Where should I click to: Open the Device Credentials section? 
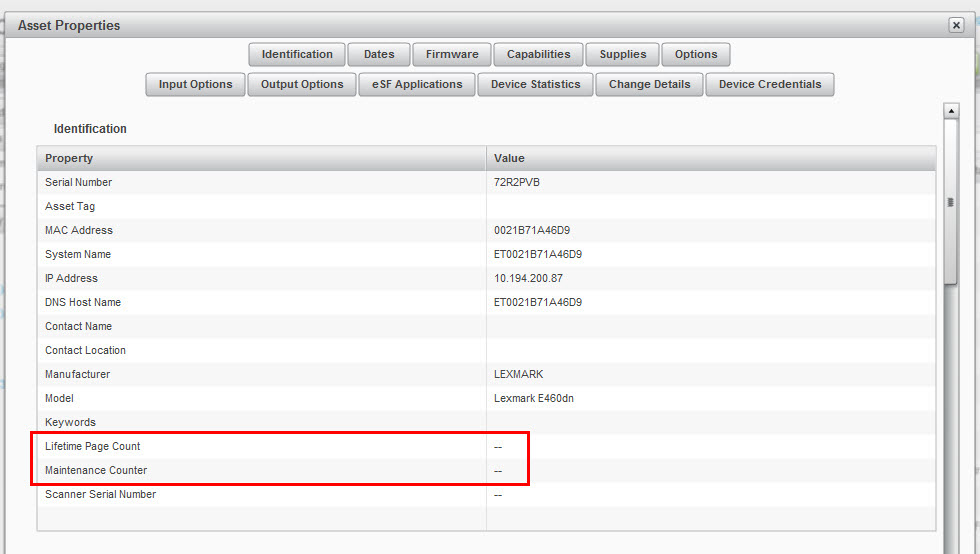[x=770, y=84]
